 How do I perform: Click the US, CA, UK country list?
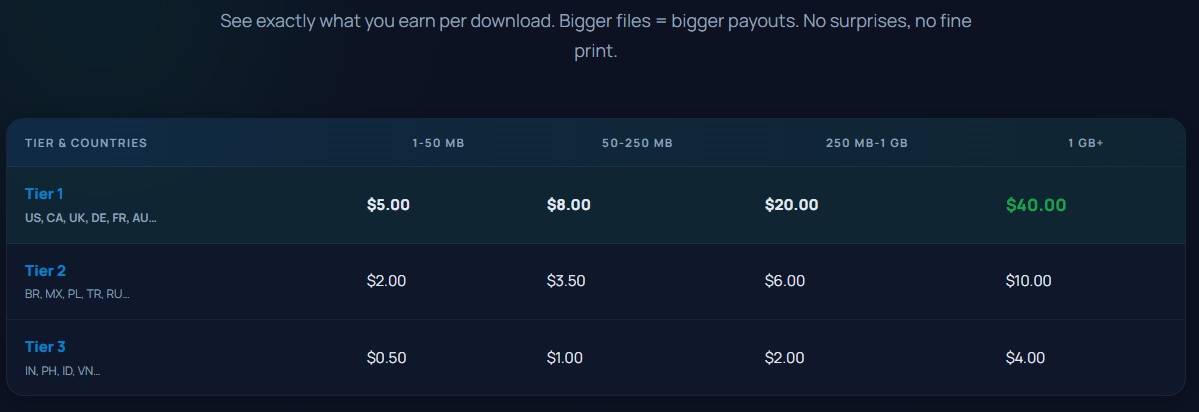[91, 218]
